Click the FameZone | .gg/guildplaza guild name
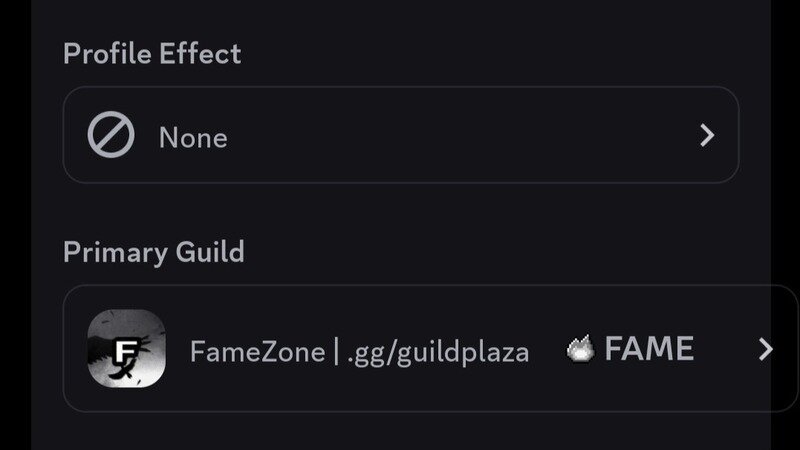The width and height of the screenshot is (800, 450). point(359,352)
